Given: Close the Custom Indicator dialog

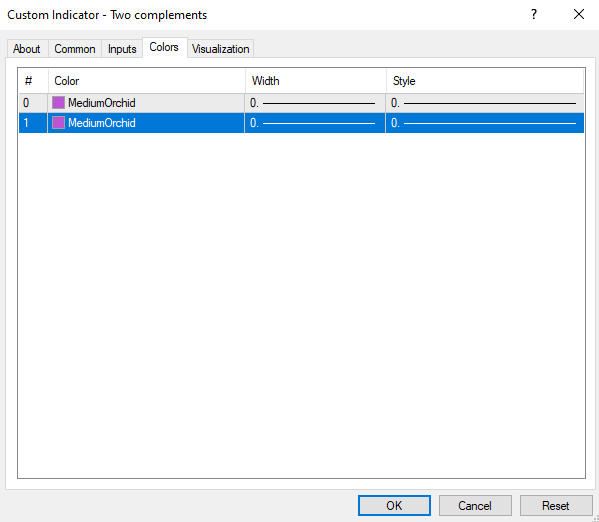Looking at the screenshot, I should point(579,15).
